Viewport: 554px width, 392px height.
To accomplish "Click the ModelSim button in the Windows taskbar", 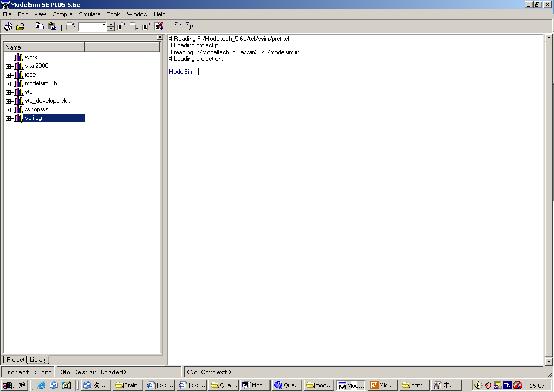I will coord(351,385).
